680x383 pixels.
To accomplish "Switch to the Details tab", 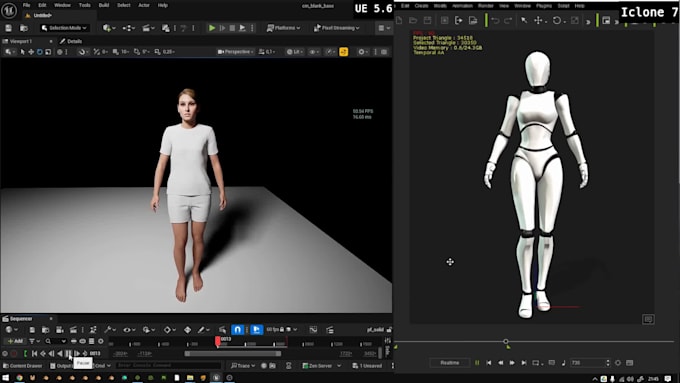I will pyautogui.click(x=71, y=41).
